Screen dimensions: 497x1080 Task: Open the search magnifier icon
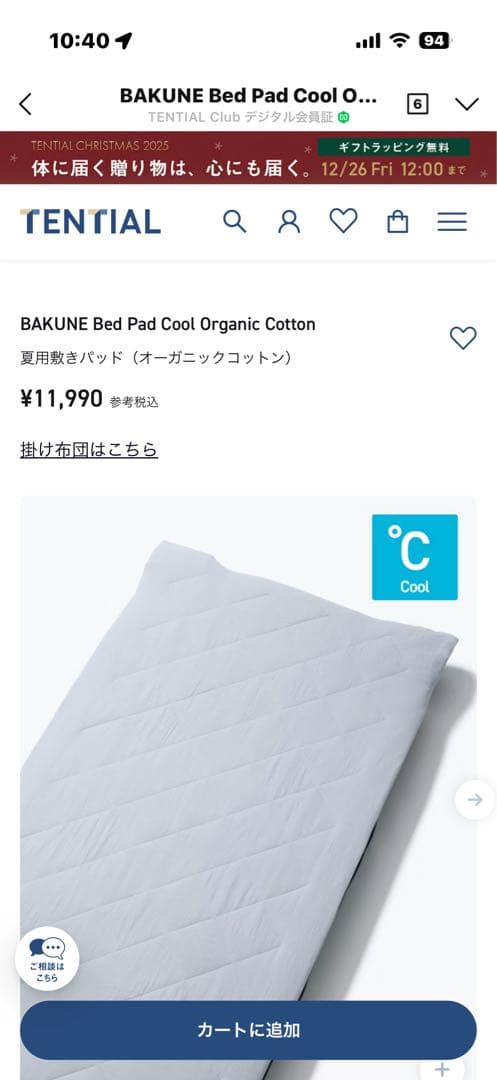[x=235, y=222]
